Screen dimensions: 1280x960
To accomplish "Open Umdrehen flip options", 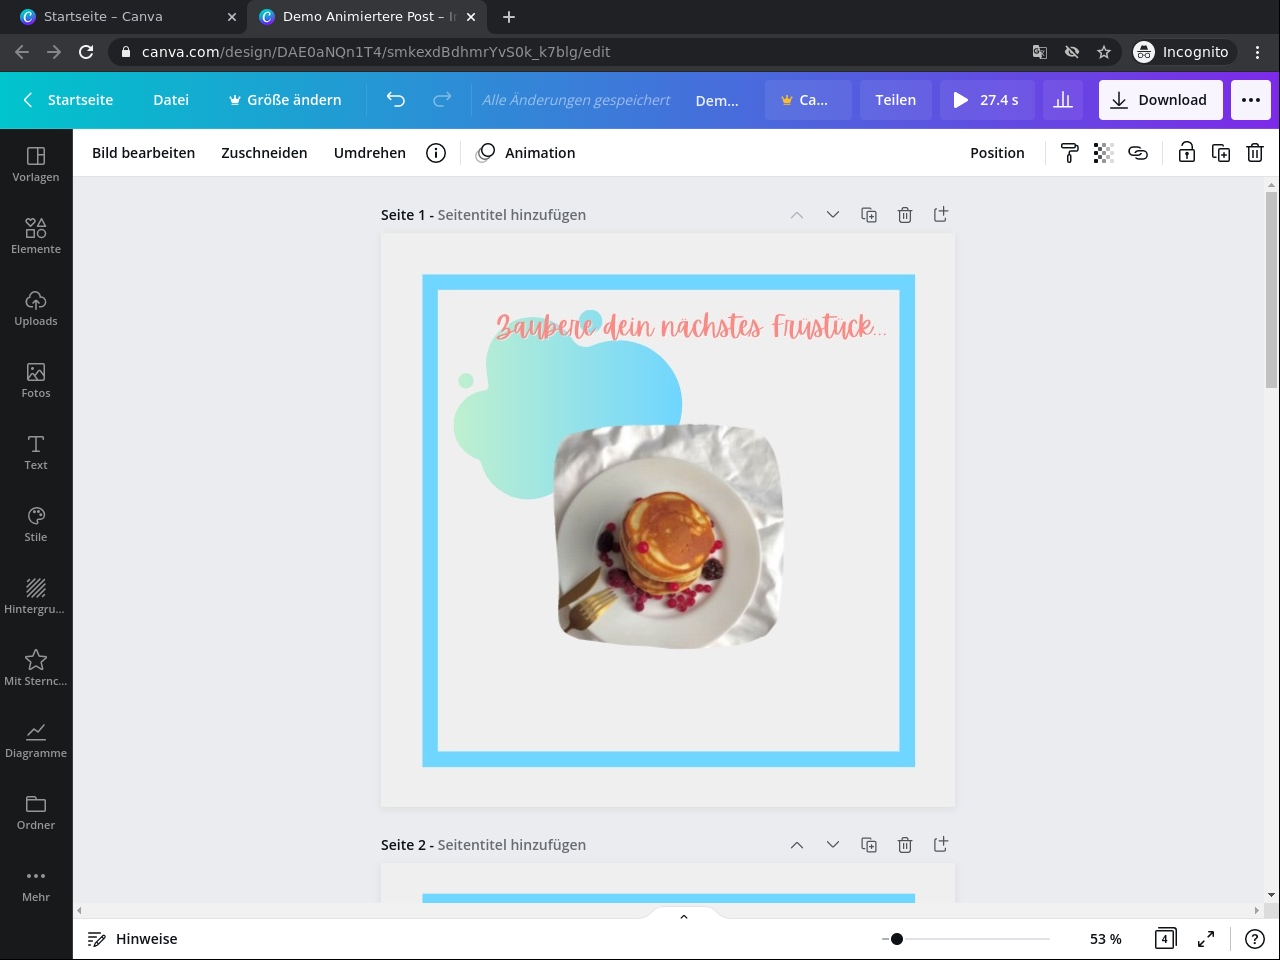I will (x=370, y=153).
